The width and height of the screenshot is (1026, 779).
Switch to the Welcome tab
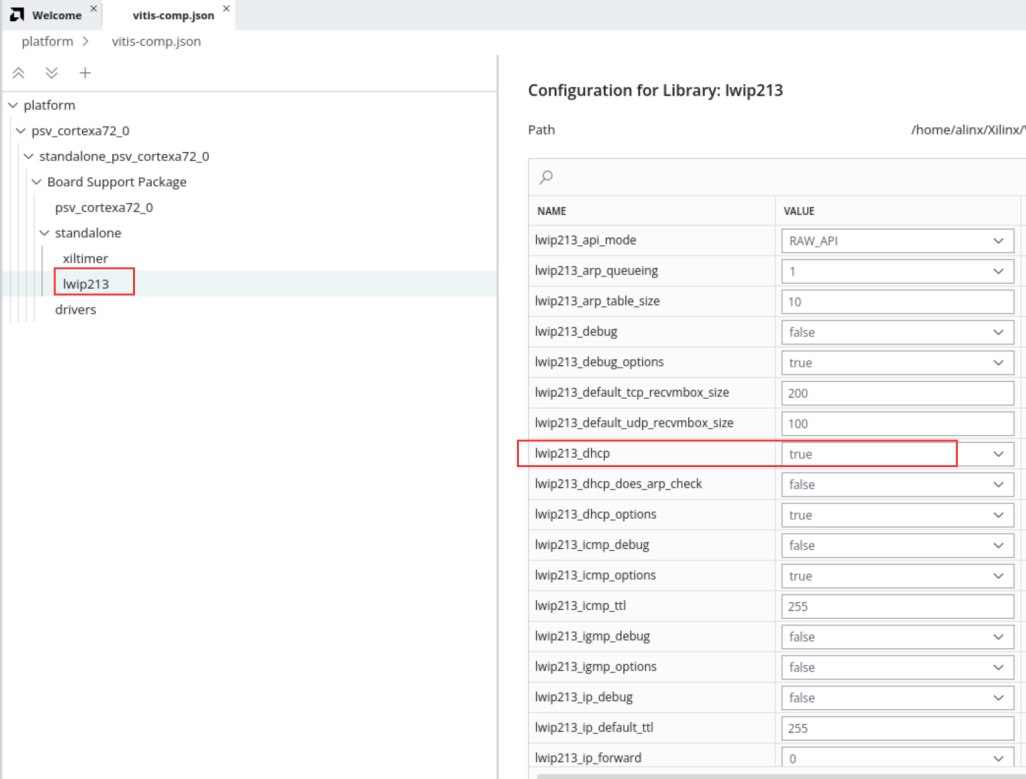pos(56,15)
